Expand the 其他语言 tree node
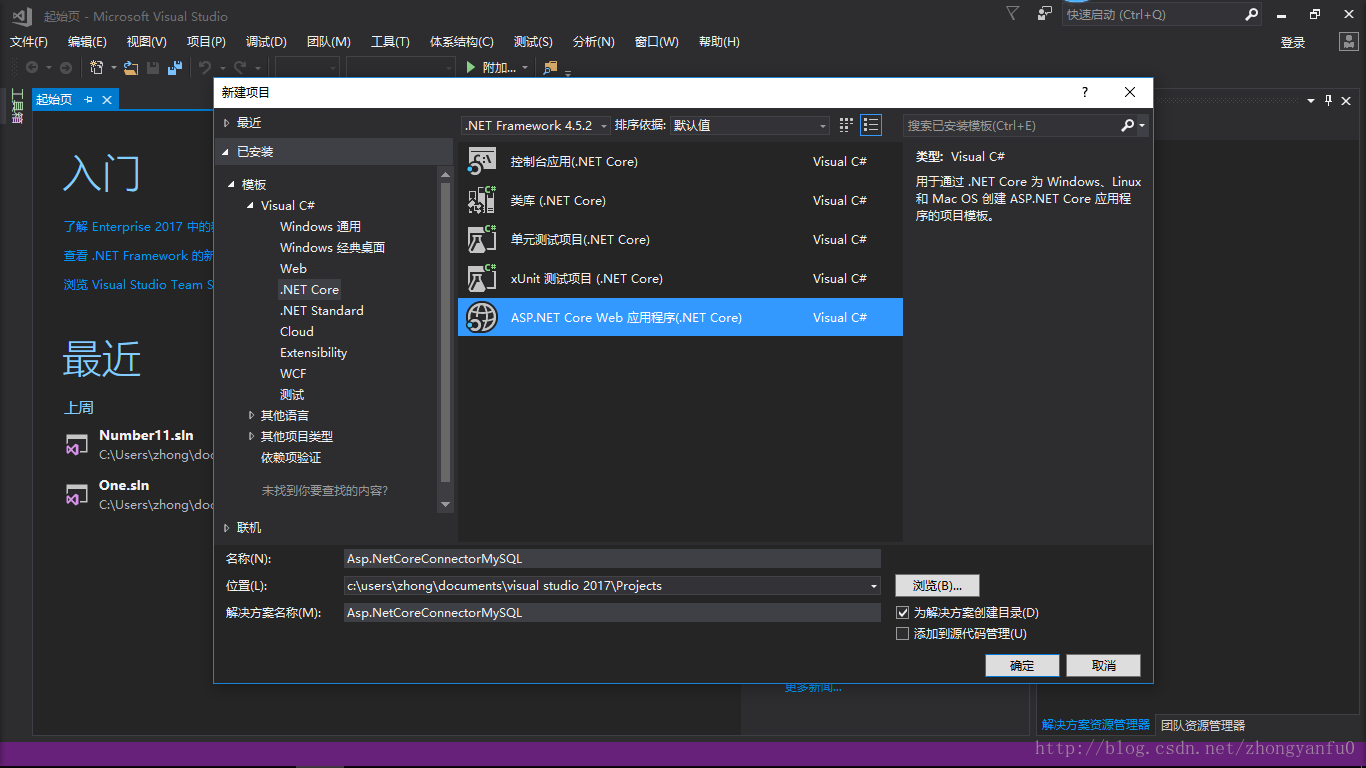The image size is (1366, 768). click(x=251, y=415)
